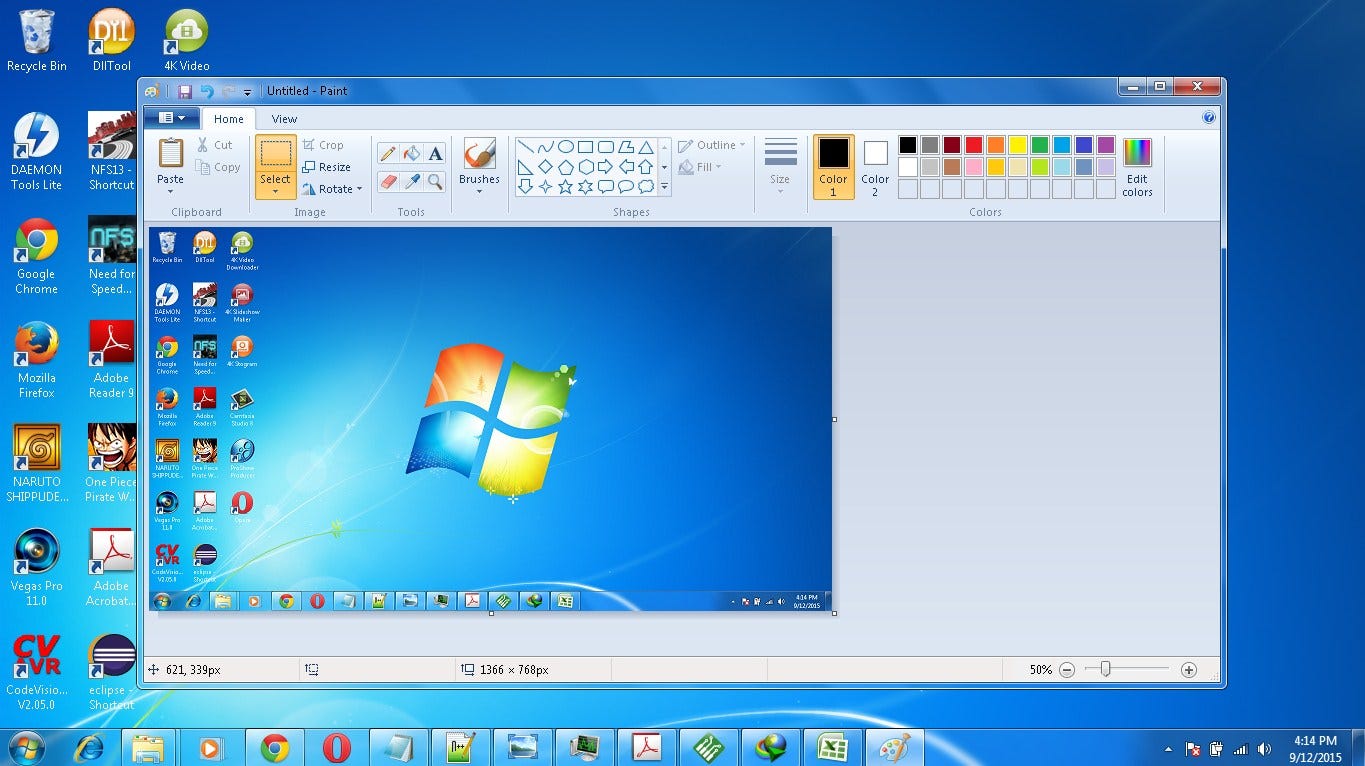Image resolution: width=1365 pixels, height=766 pixels.
Task: Click the 50% zoom level text
Action: coord(1041,670)
